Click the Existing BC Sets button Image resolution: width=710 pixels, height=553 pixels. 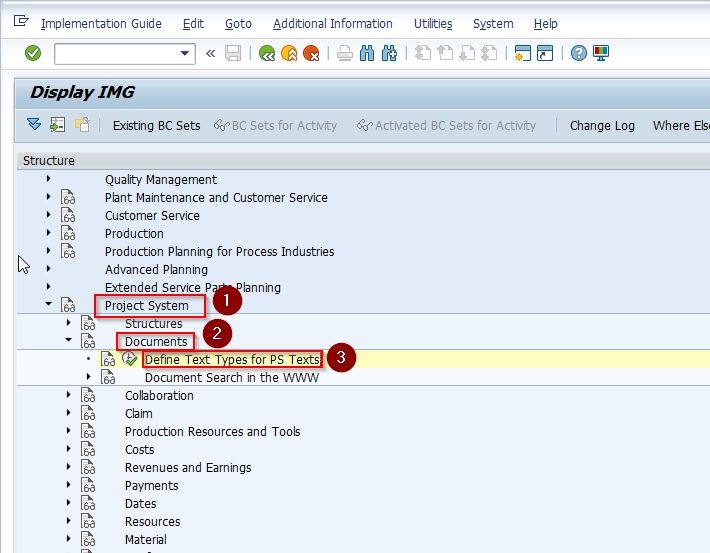click(x=157, y=125)
